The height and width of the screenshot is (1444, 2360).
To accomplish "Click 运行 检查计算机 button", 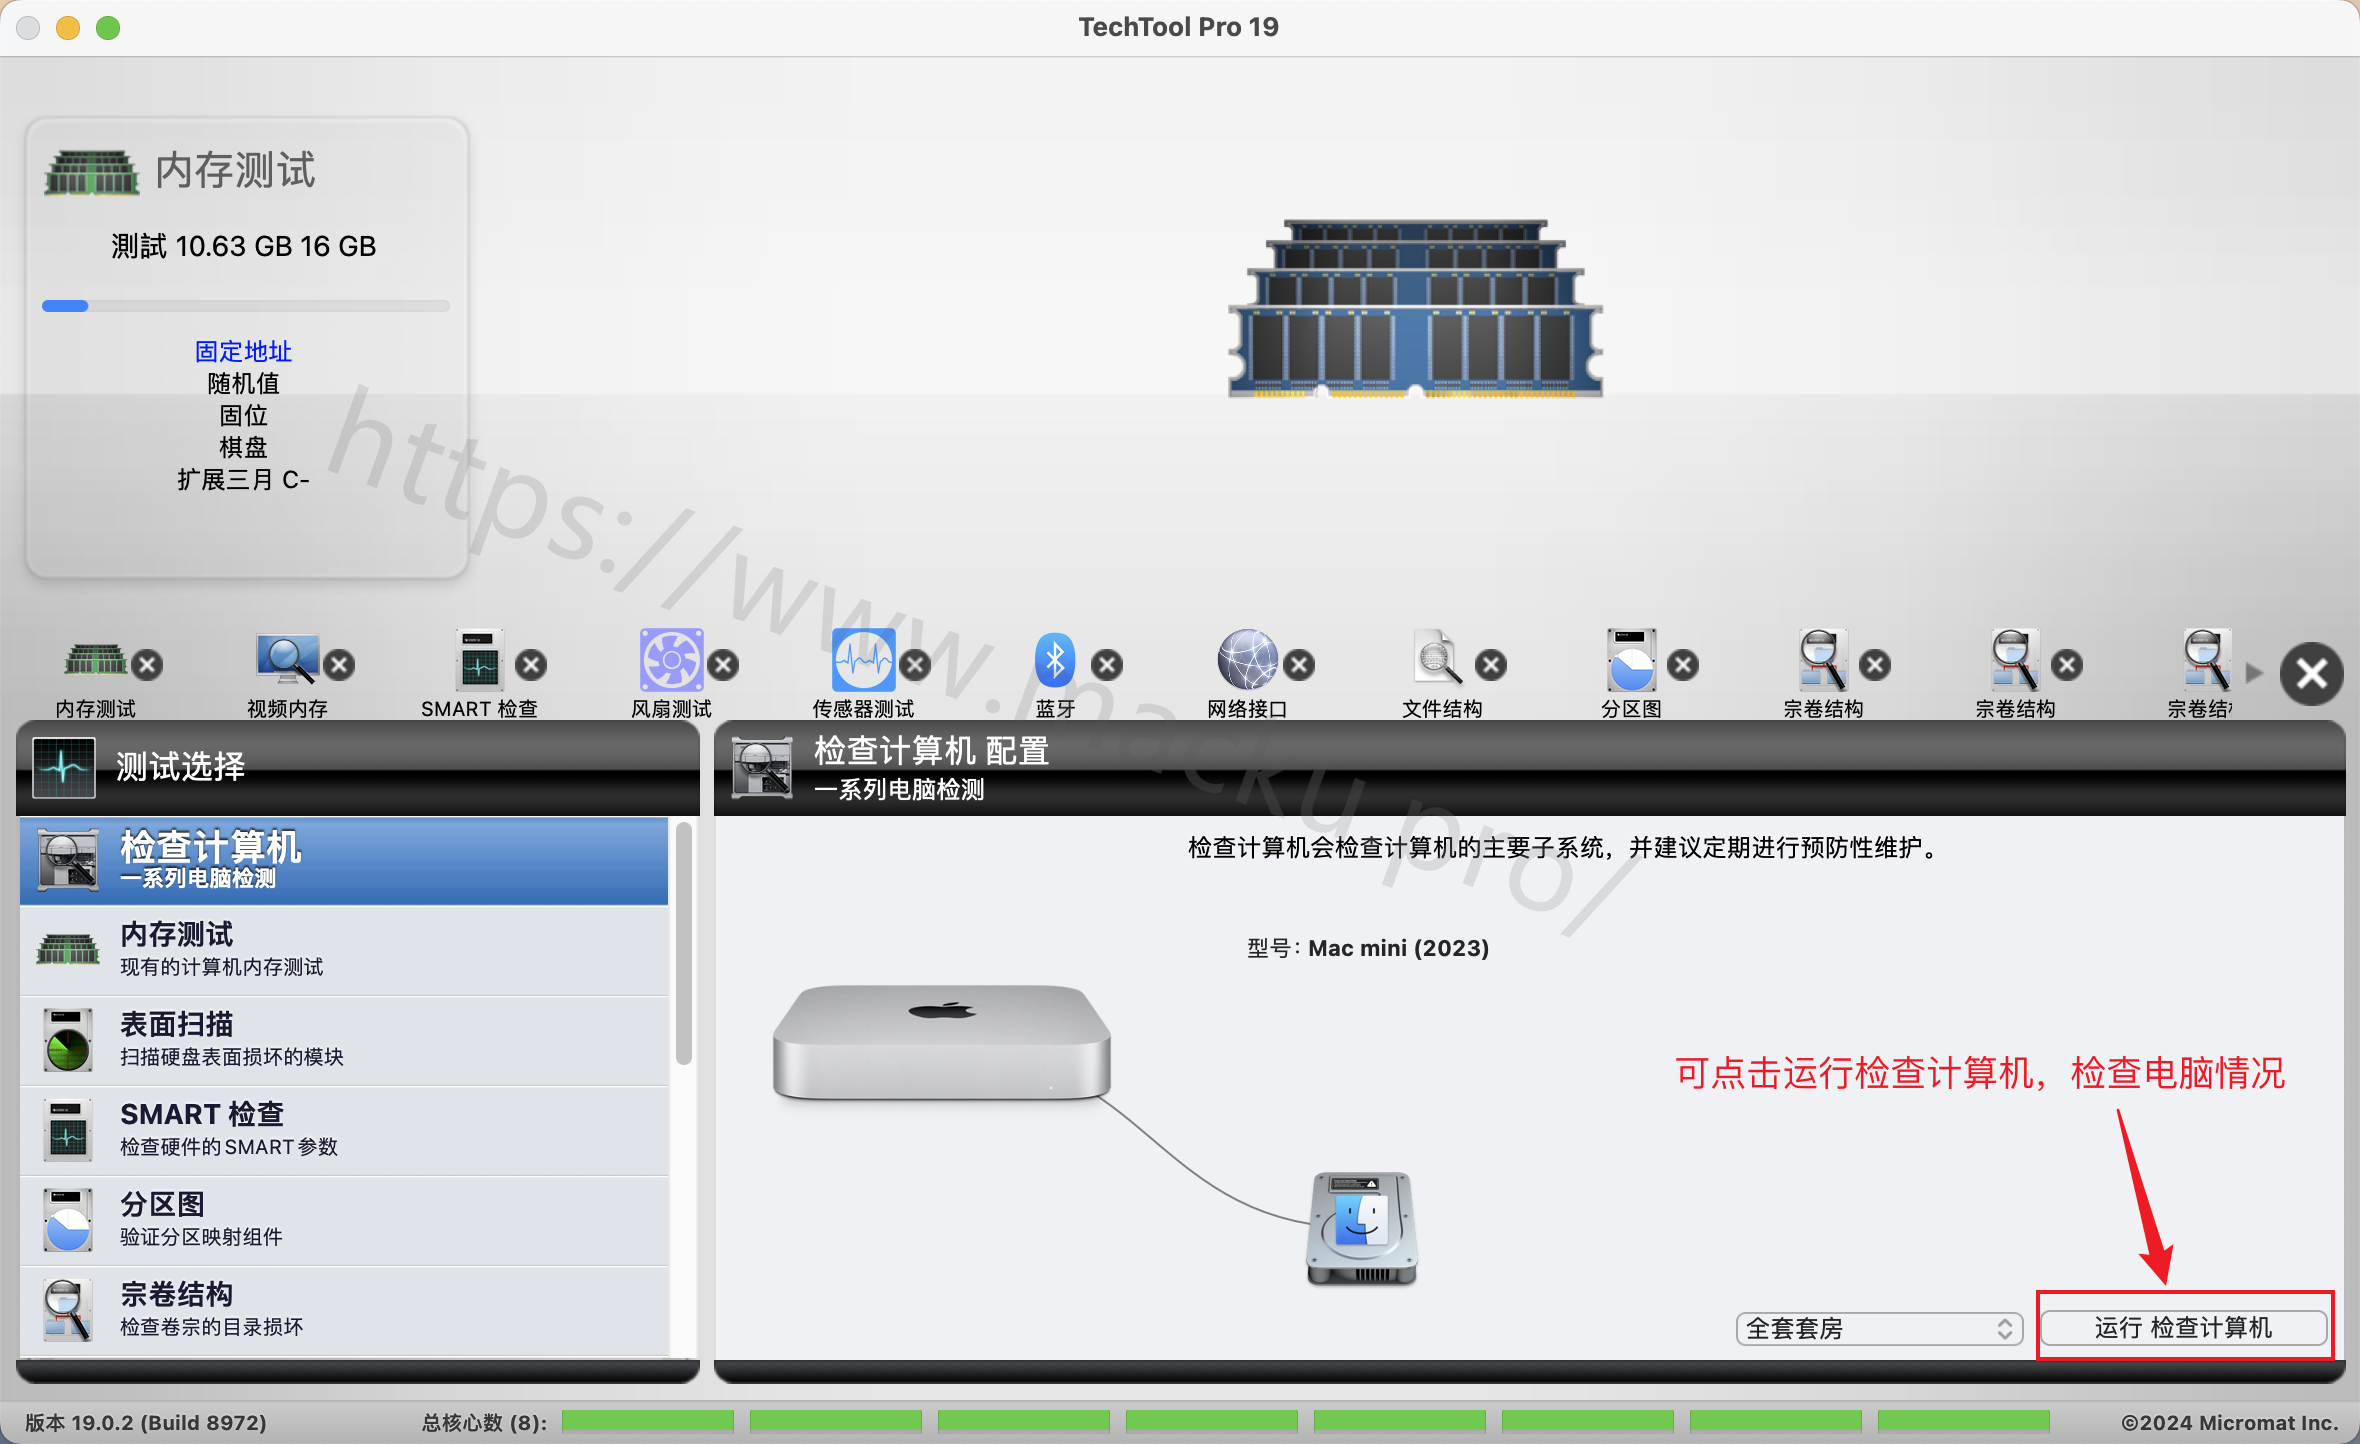I will tap(2183, 1328).
